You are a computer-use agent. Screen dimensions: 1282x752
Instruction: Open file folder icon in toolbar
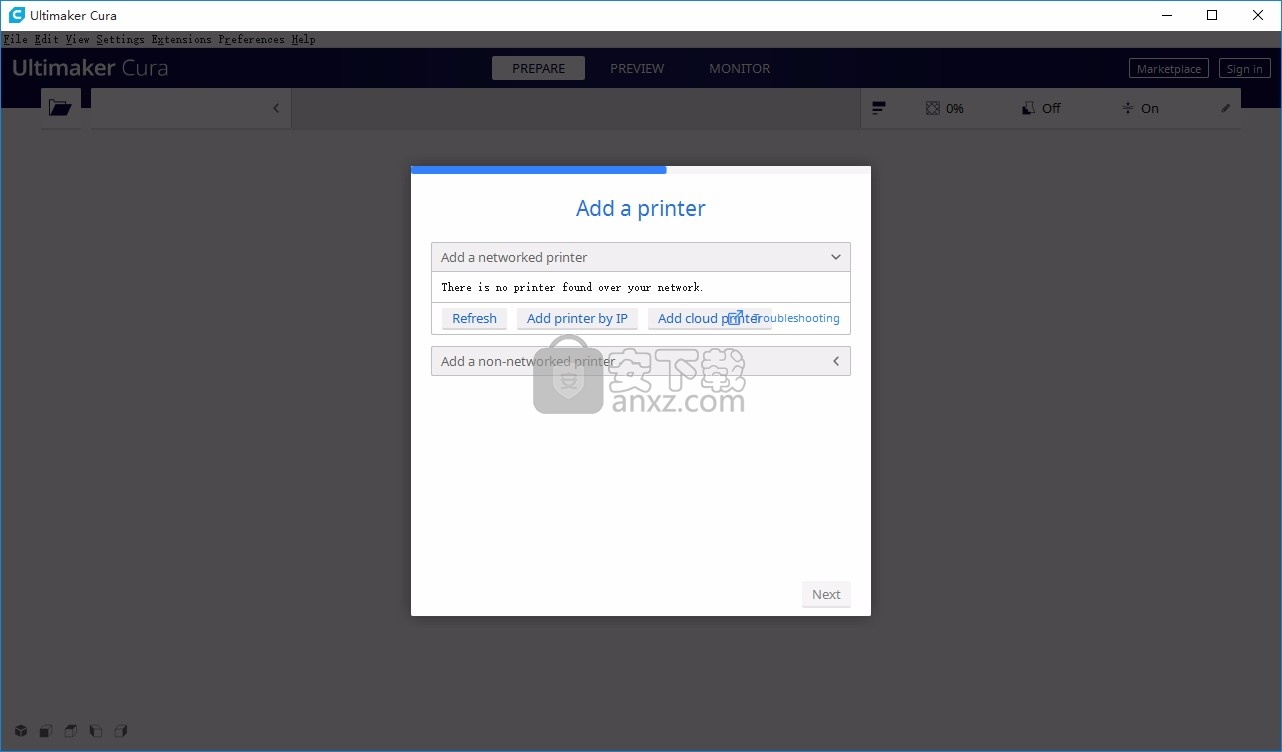tap(60, 108)
